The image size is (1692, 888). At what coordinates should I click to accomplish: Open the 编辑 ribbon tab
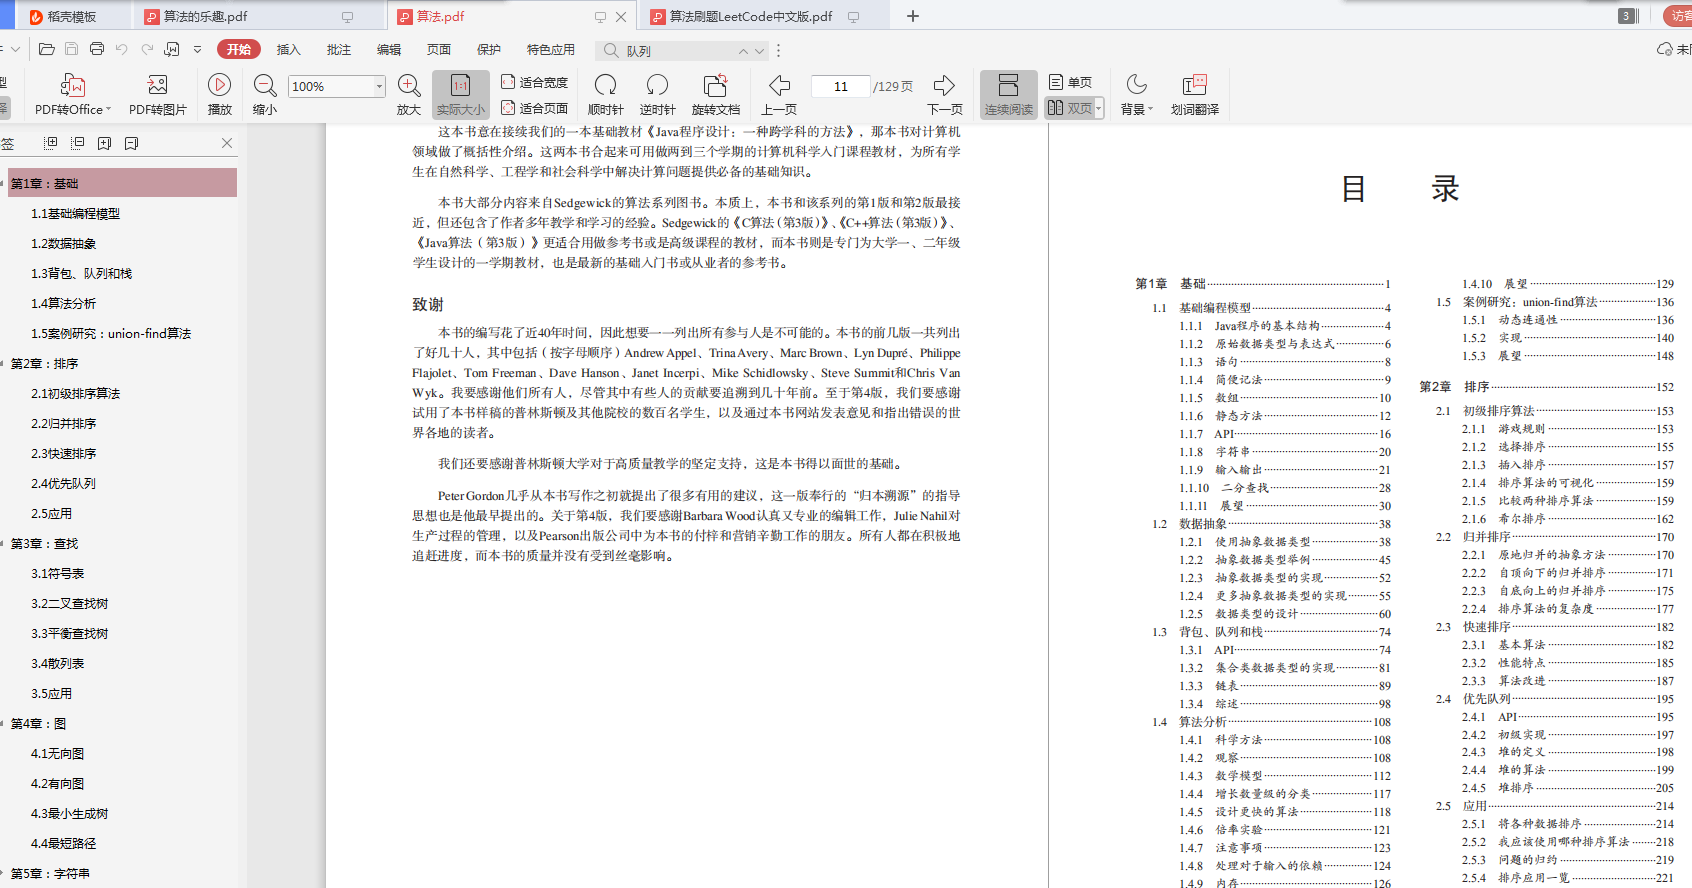tap(388, 50)
